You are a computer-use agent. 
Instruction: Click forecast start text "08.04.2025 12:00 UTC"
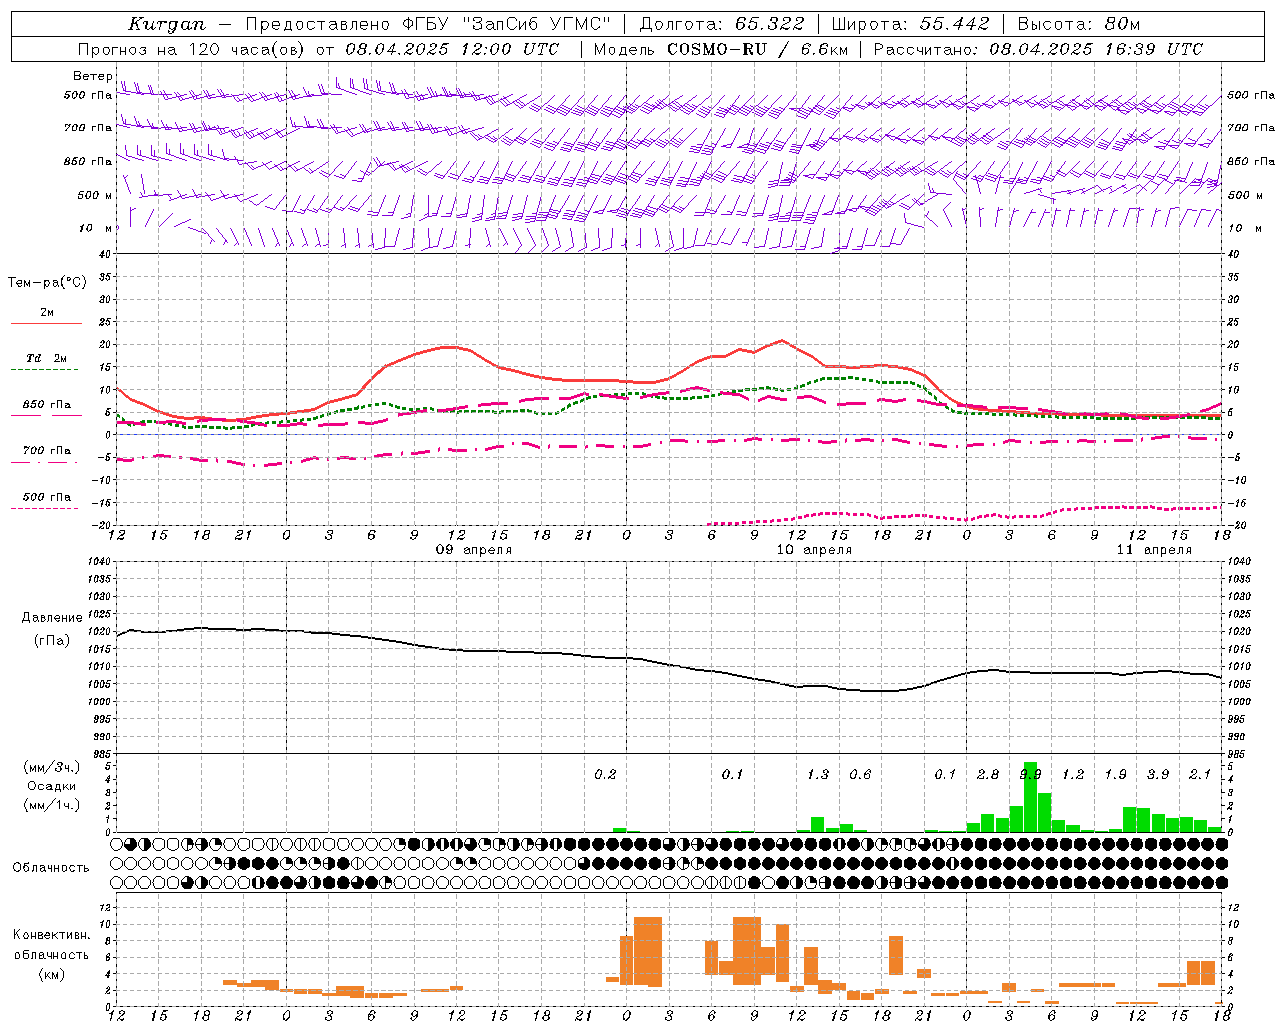452,49
